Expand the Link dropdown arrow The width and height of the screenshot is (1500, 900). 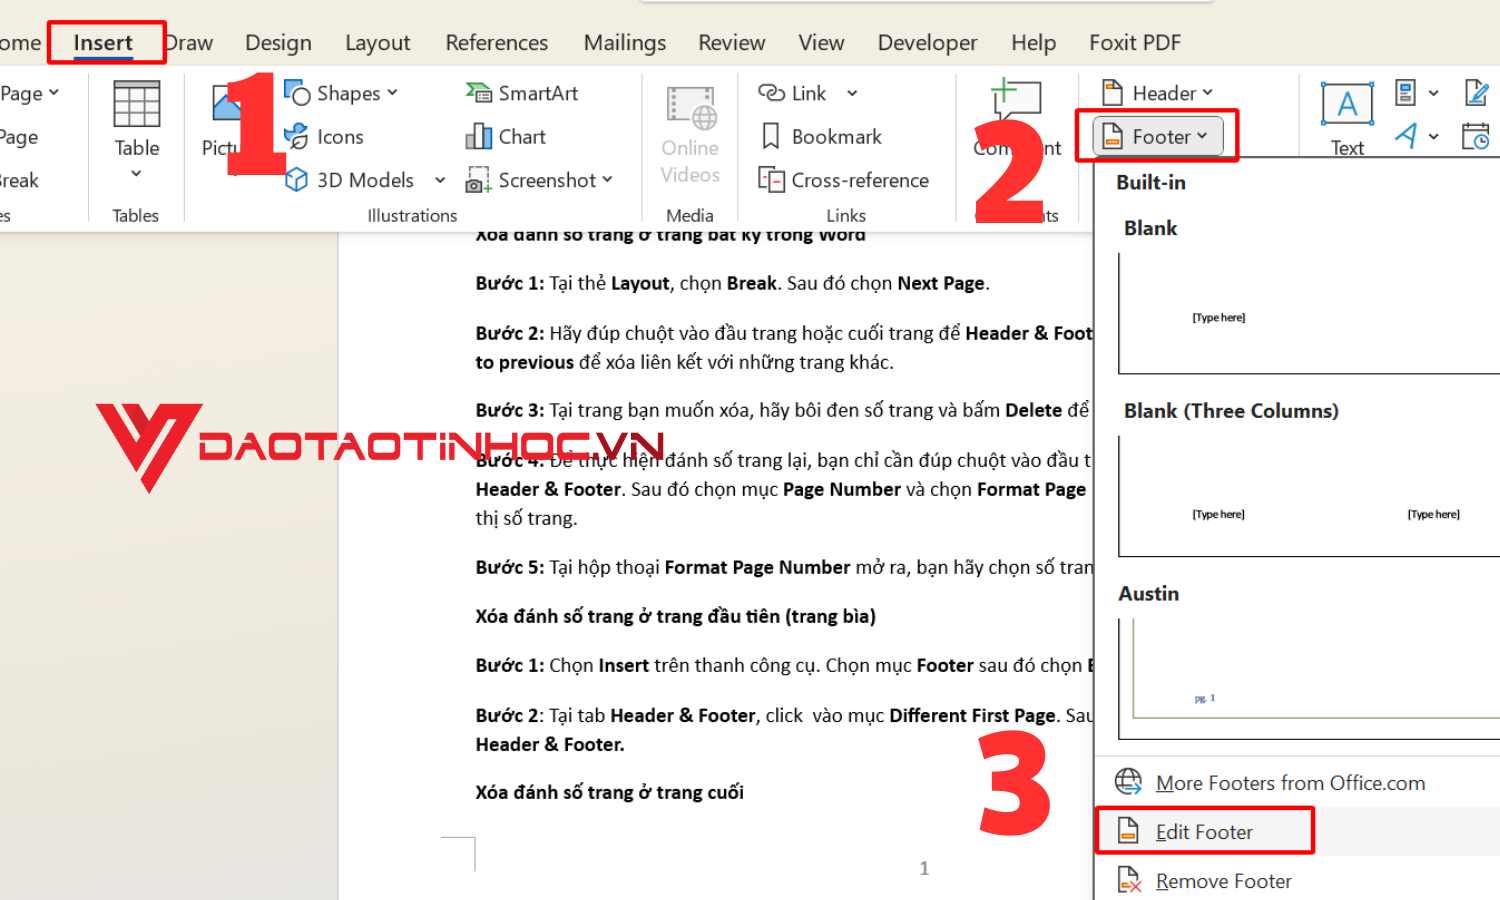pos(852,93)
